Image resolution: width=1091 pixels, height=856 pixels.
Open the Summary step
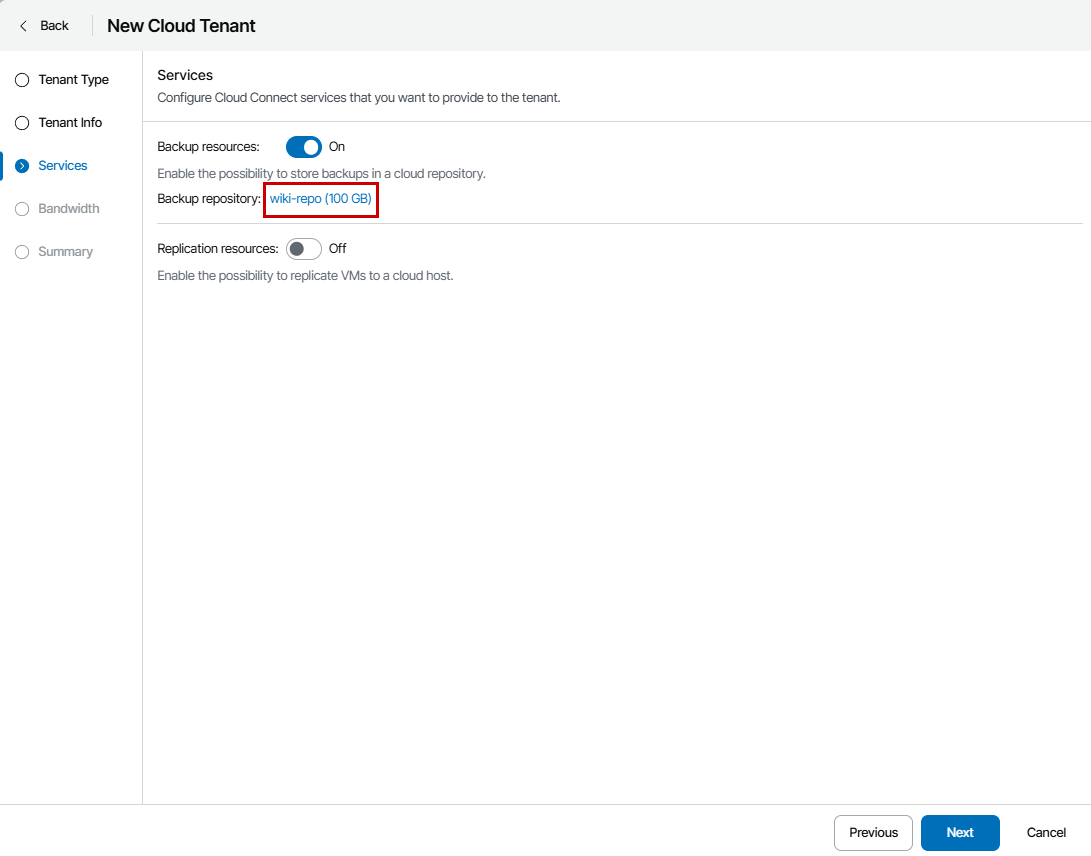coord(65,252)
